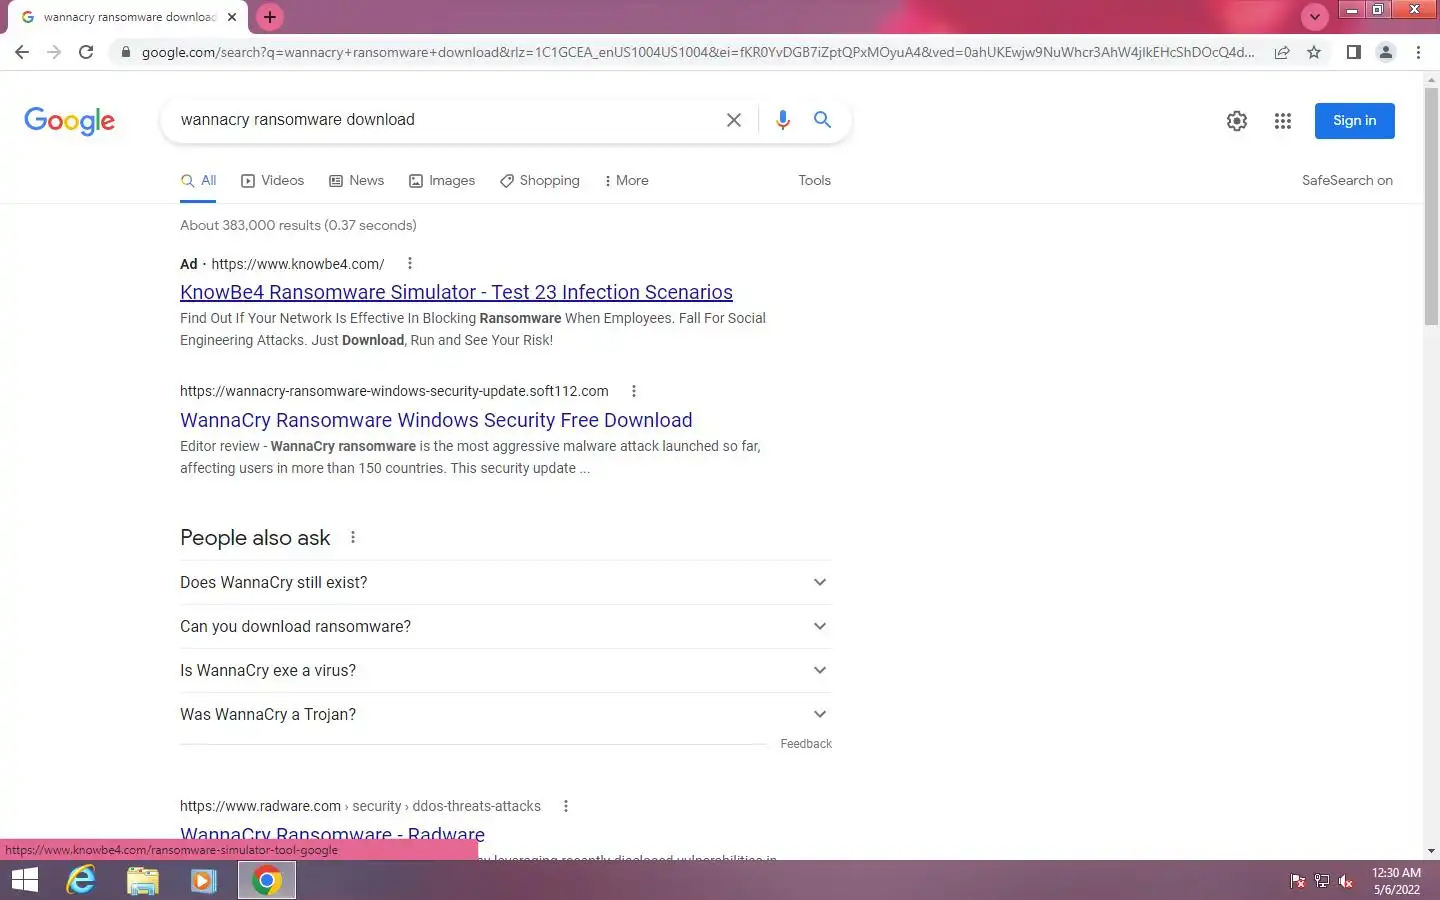Open Google quick settings gear

(1237, 121)
